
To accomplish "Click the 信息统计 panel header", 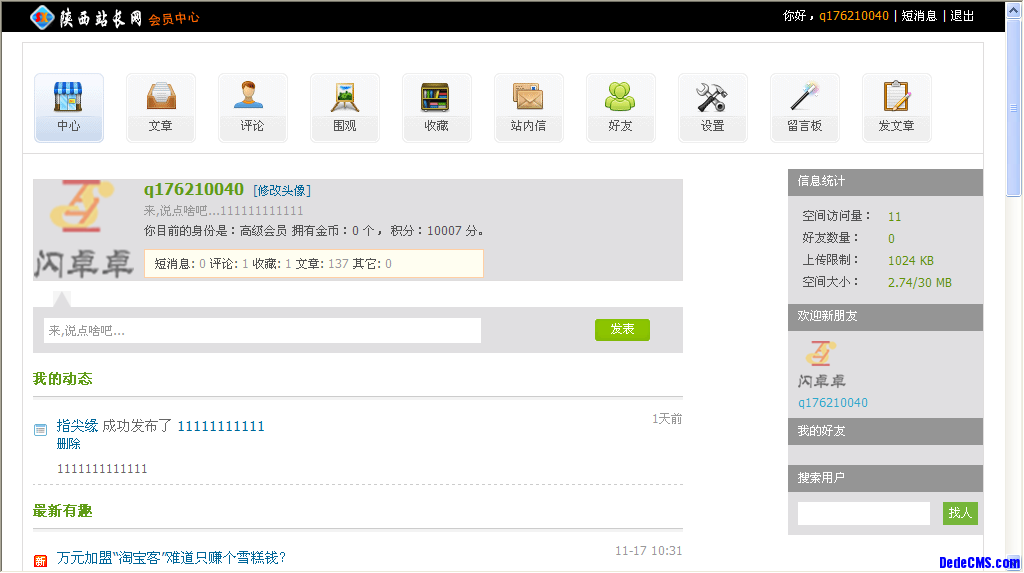I will coord(885,182).
